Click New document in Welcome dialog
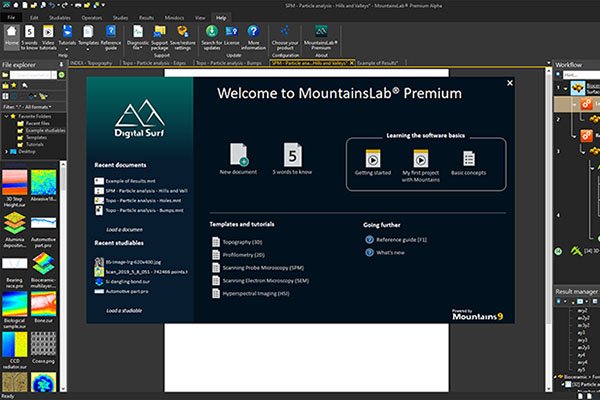Screen dimensions: 600x400 coord(238,158)
